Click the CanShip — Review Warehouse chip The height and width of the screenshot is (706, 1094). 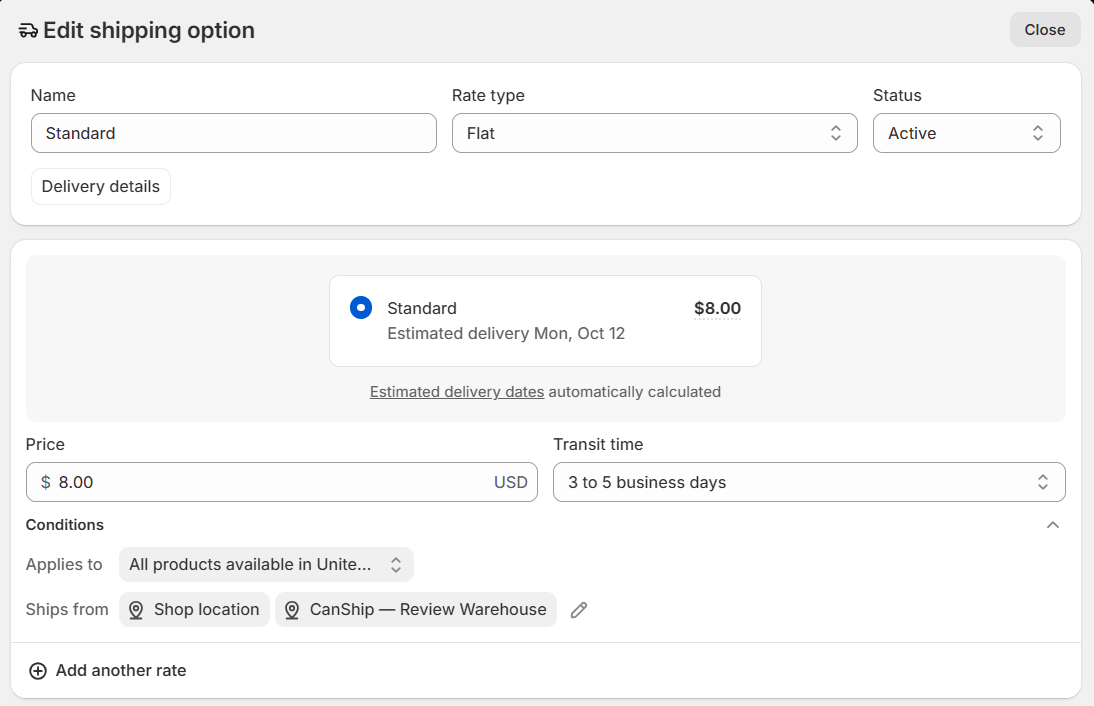pos(416,610)
